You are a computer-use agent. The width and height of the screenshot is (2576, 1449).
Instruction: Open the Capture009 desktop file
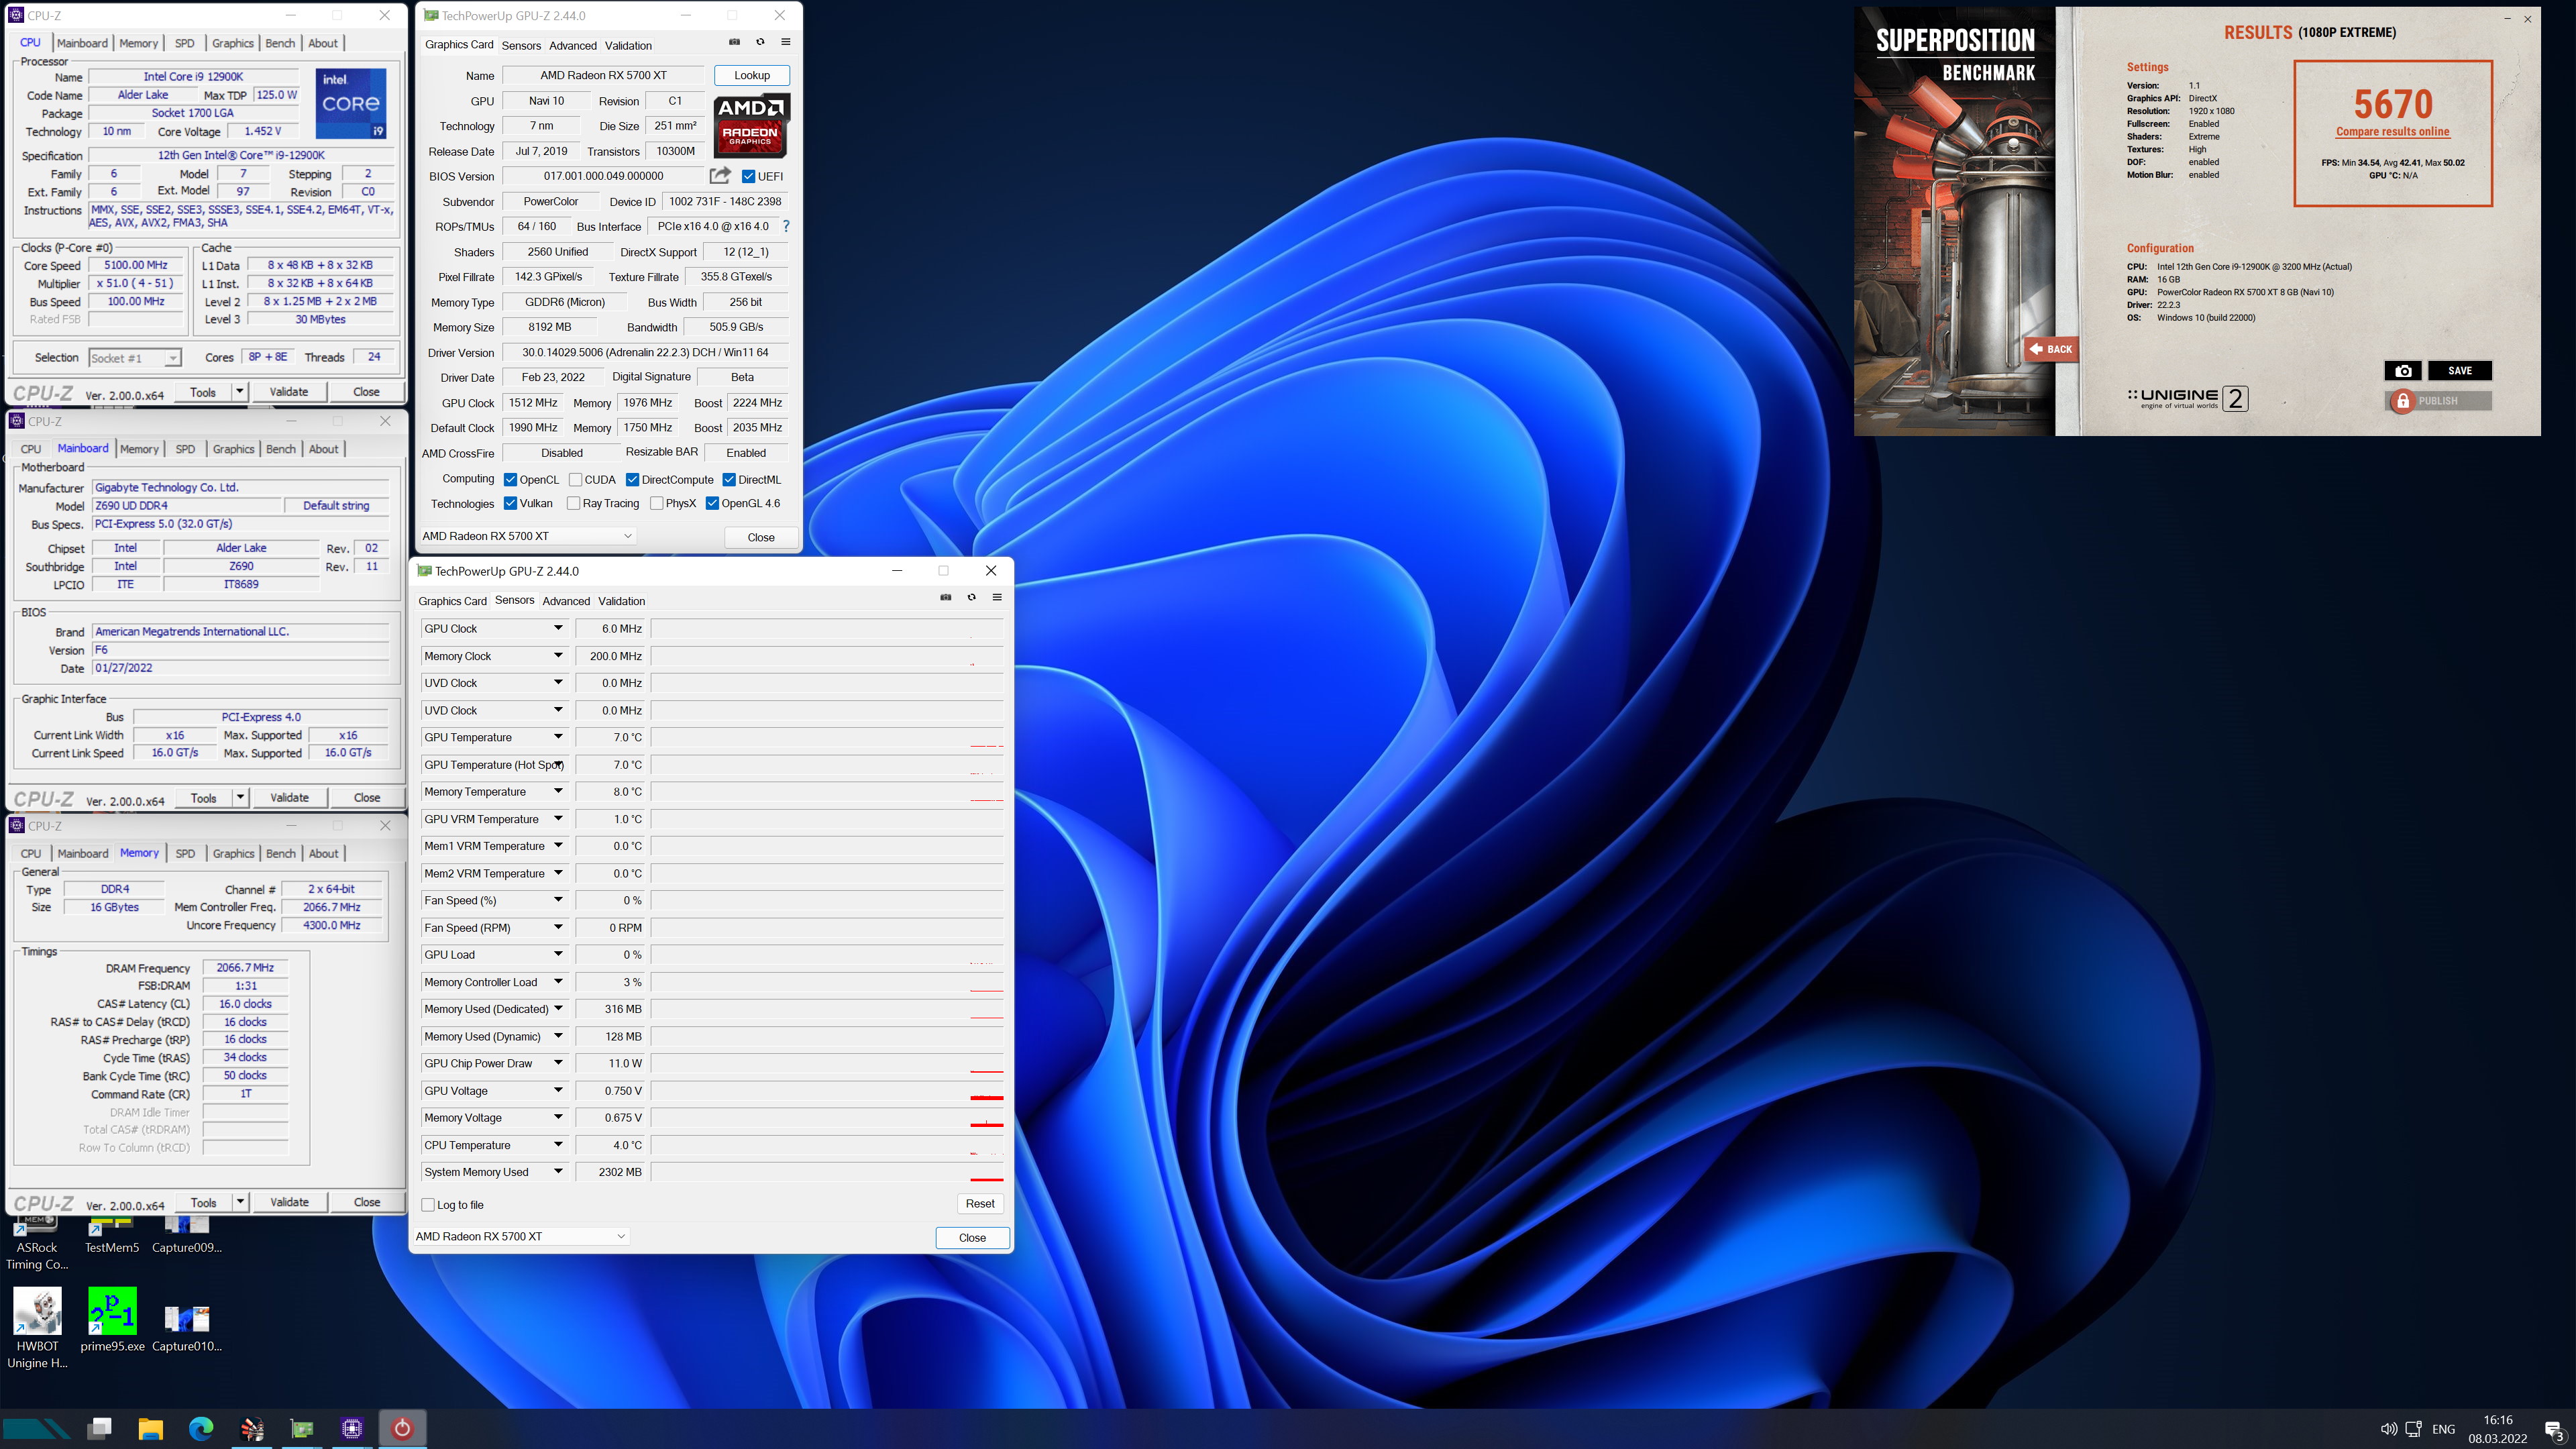(x=187, y=1235)
